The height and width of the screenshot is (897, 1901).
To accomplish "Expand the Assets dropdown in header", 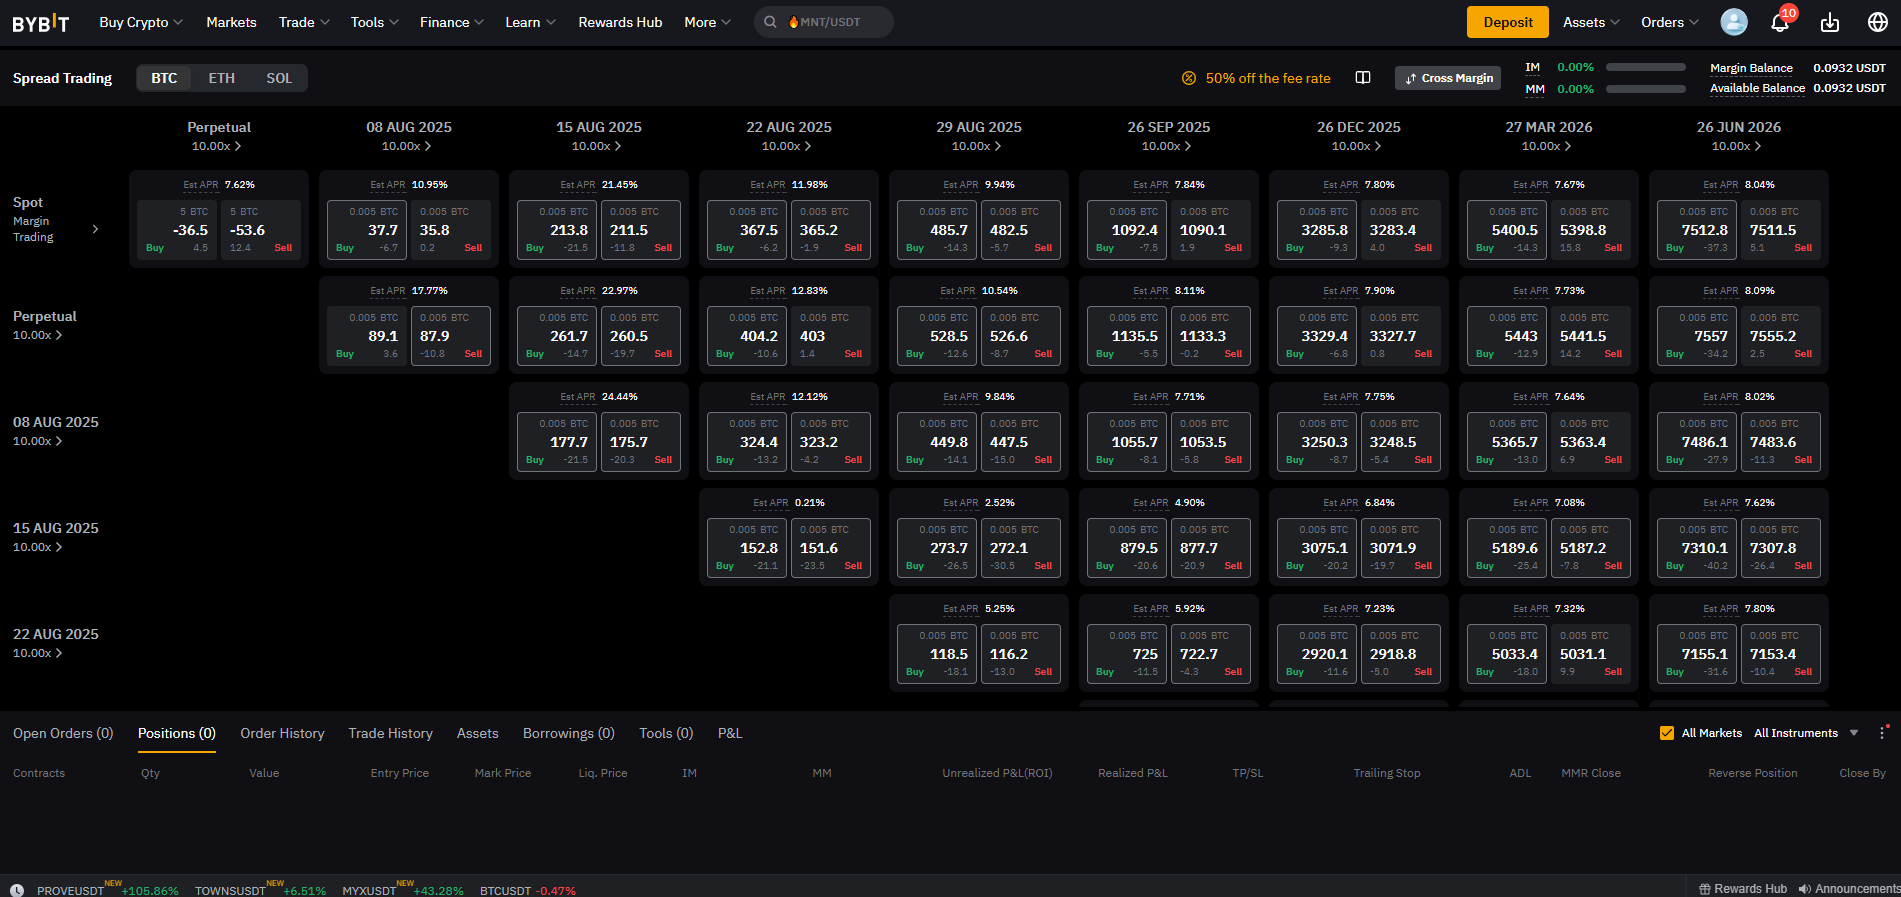I will (1591, 22).
